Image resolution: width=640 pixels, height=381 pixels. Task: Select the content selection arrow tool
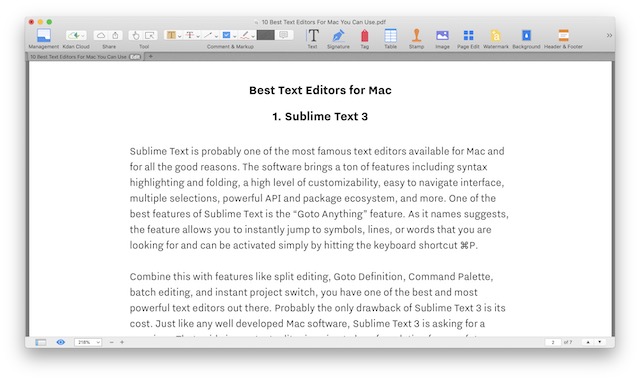150,36
